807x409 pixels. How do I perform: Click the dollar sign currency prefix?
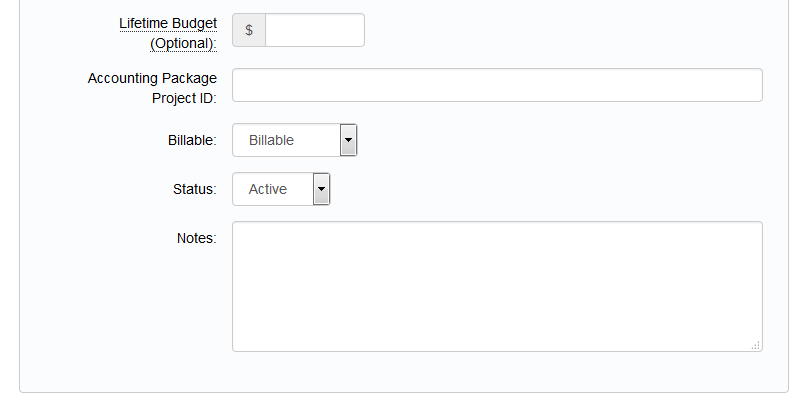tap(249, 30)
